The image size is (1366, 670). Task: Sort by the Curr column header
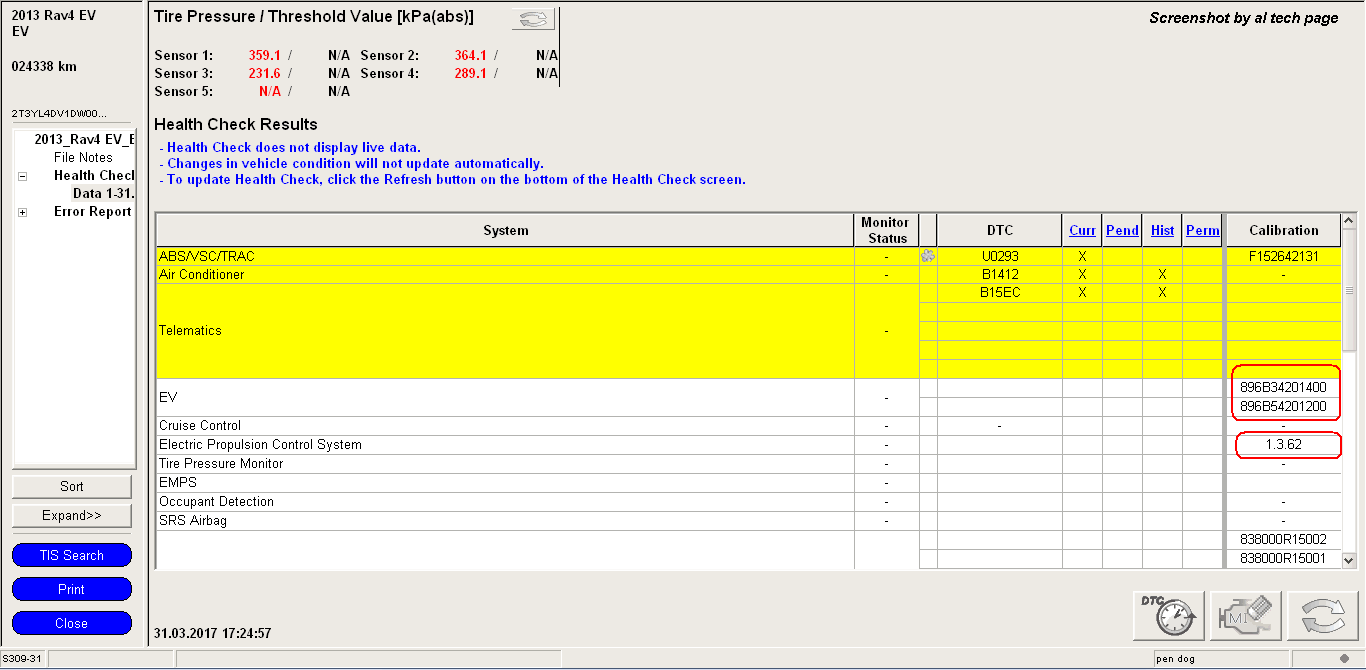coord(1082,230)
